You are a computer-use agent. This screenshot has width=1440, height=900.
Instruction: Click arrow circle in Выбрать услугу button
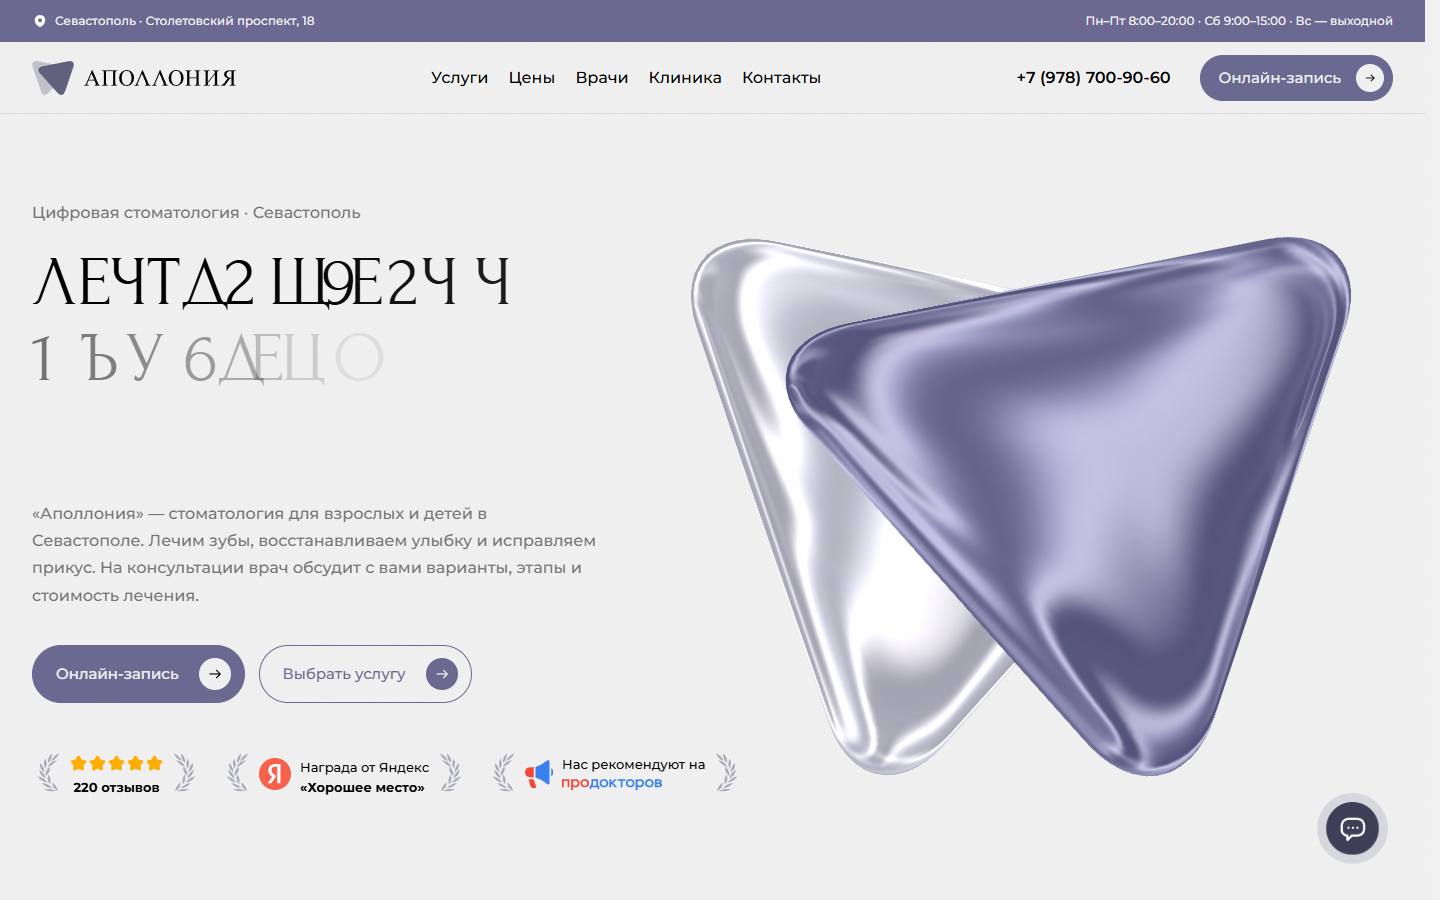click(442, 674)
